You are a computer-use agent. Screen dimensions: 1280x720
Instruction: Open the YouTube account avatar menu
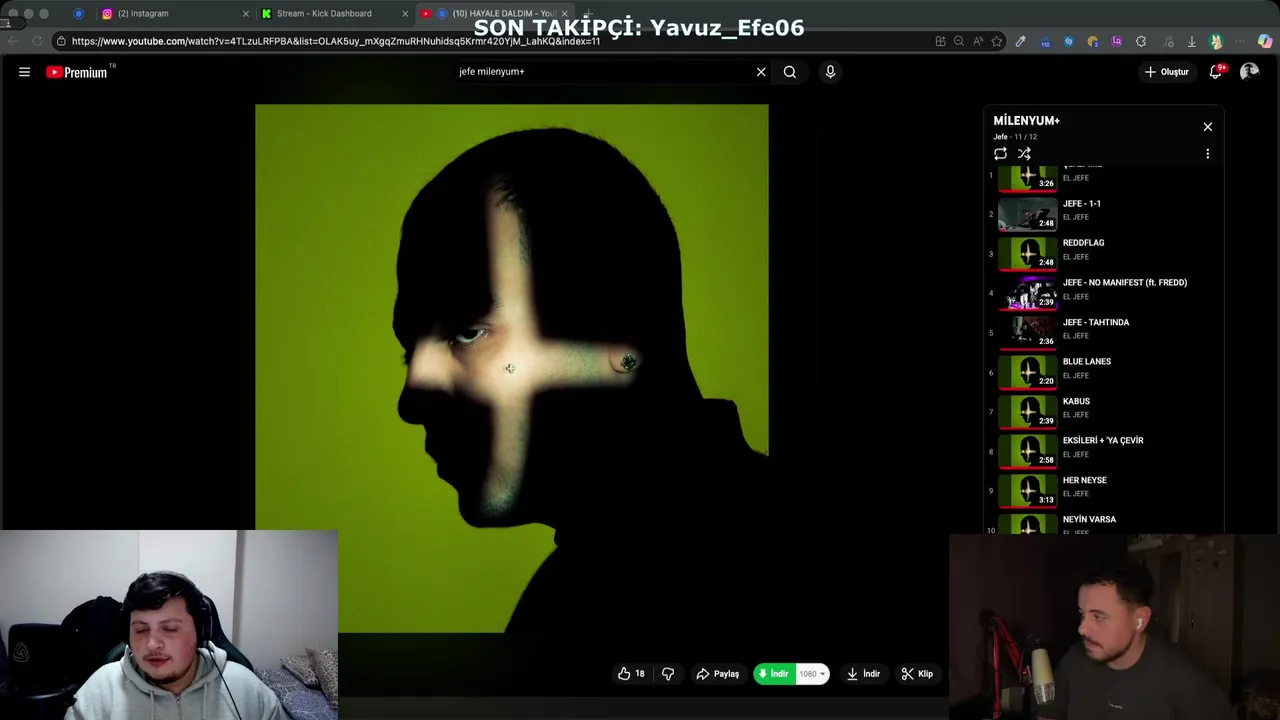tap(1249, 72)
